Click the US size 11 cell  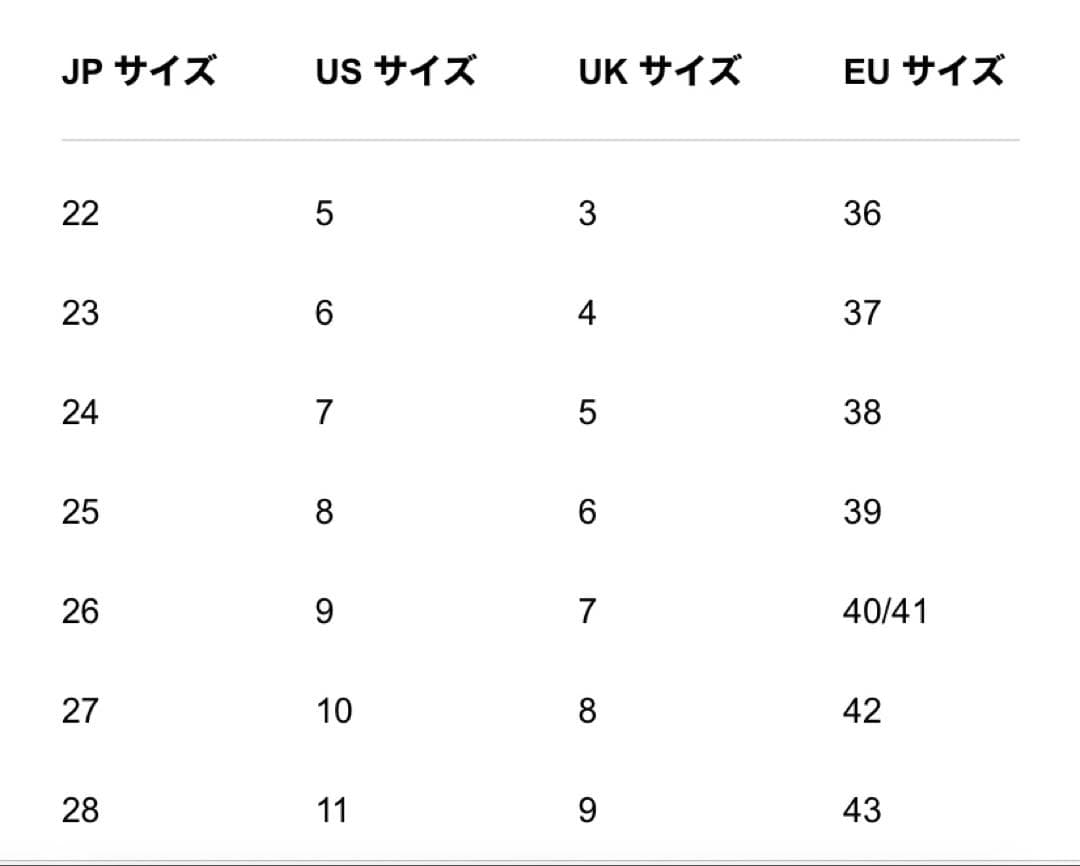[x=333, y=810]
